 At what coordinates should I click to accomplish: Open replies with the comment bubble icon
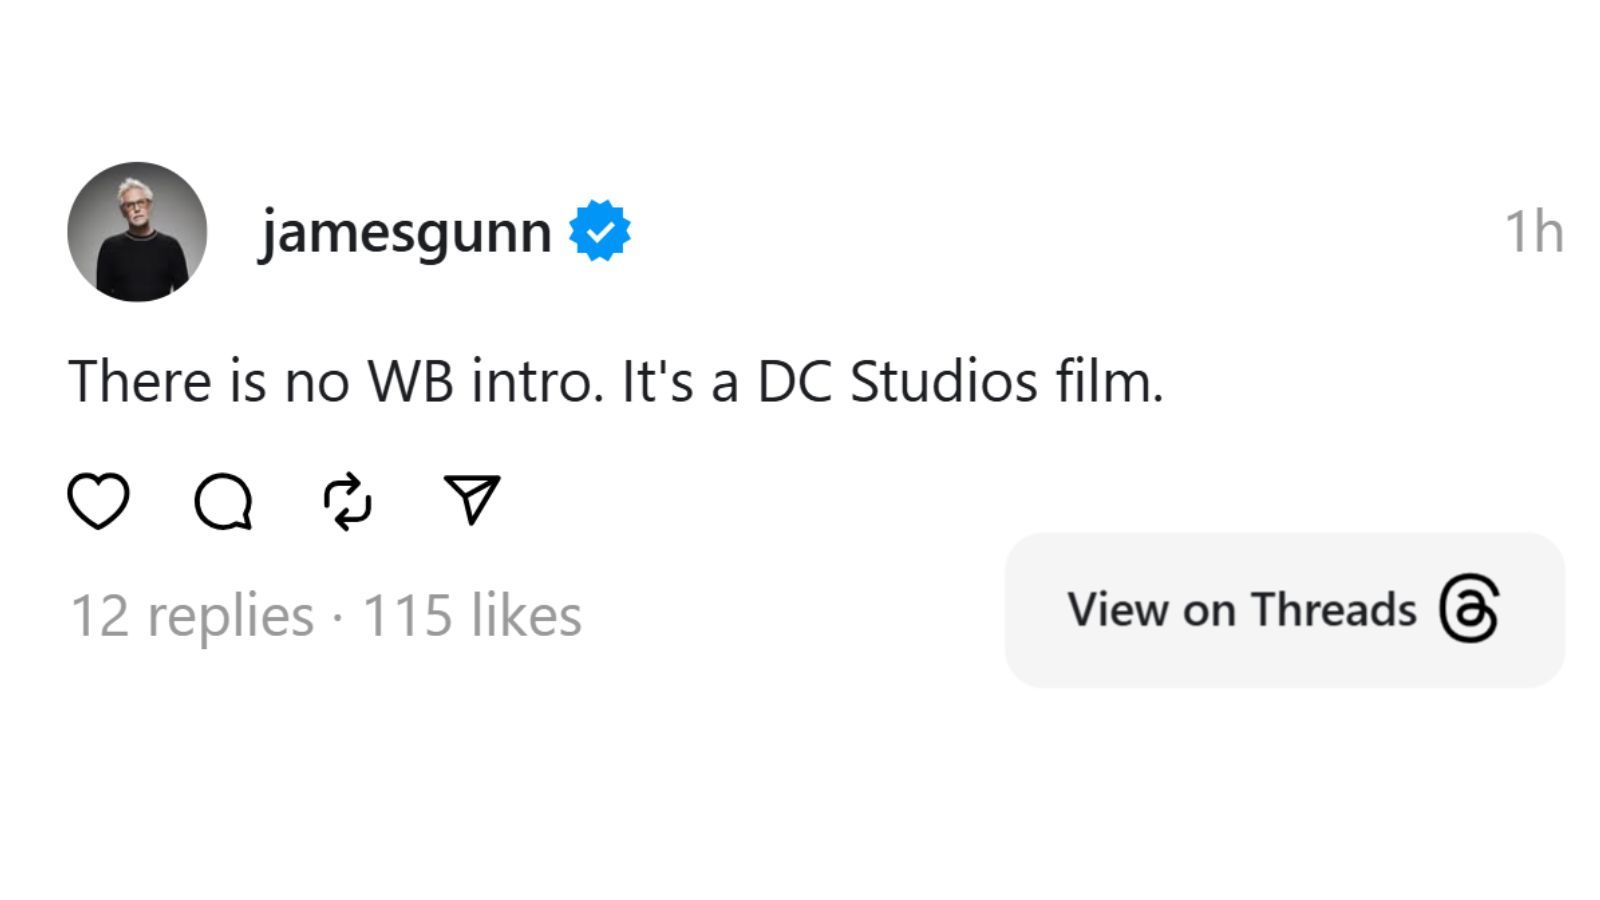(223, 500)
